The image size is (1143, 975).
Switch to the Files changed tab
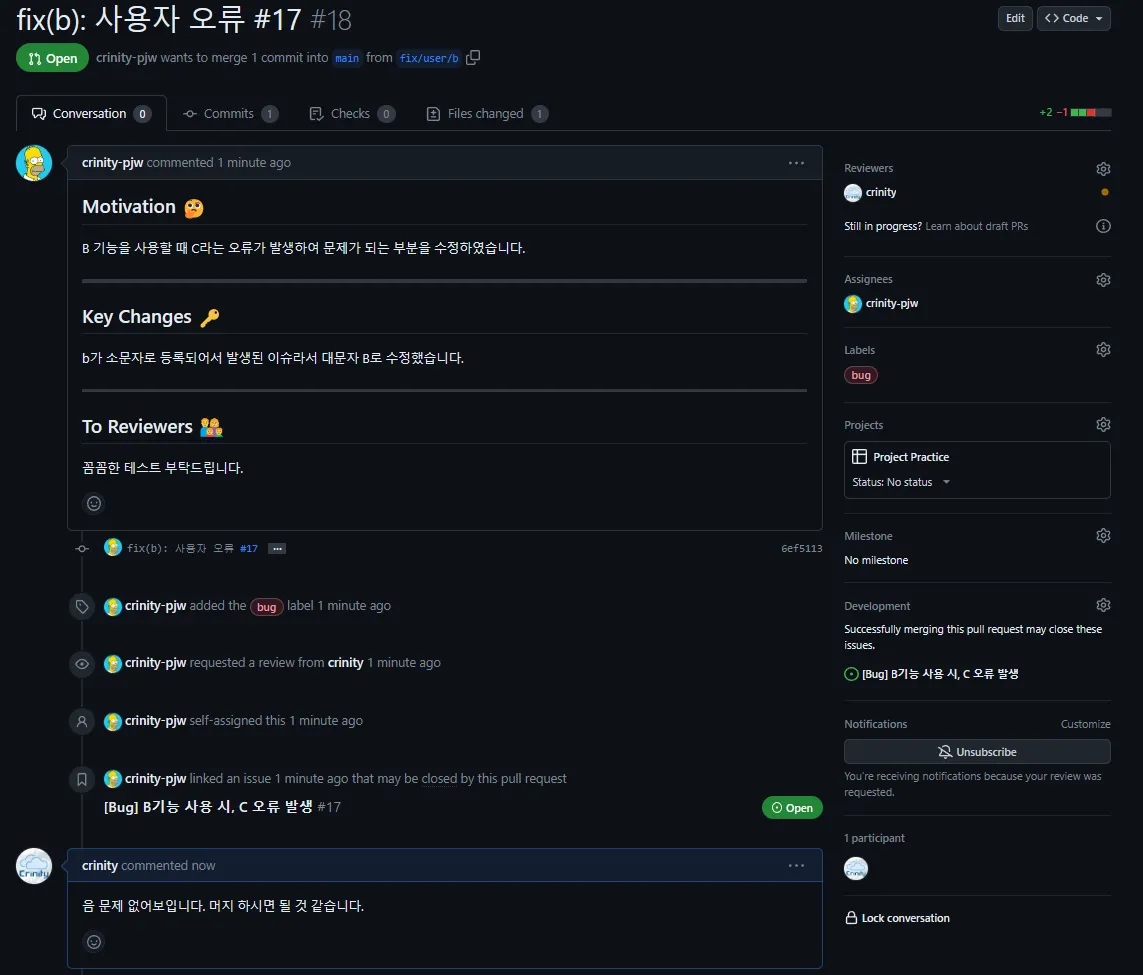coord(487,114)
